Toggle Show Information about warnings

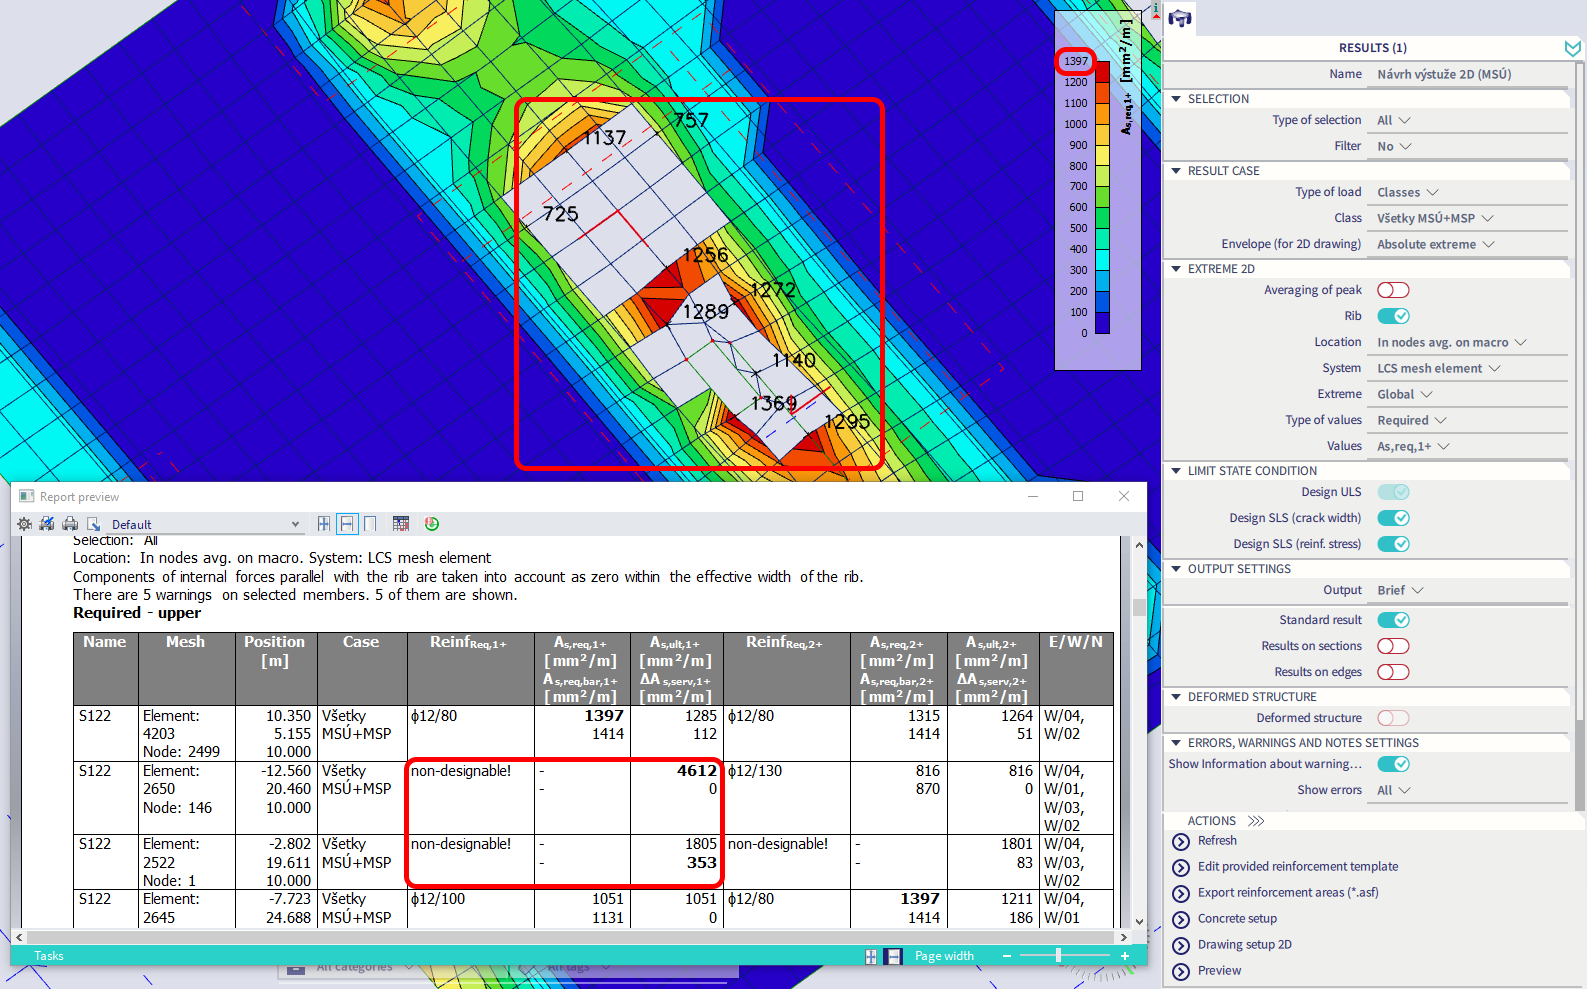[x=1393, y=764]
